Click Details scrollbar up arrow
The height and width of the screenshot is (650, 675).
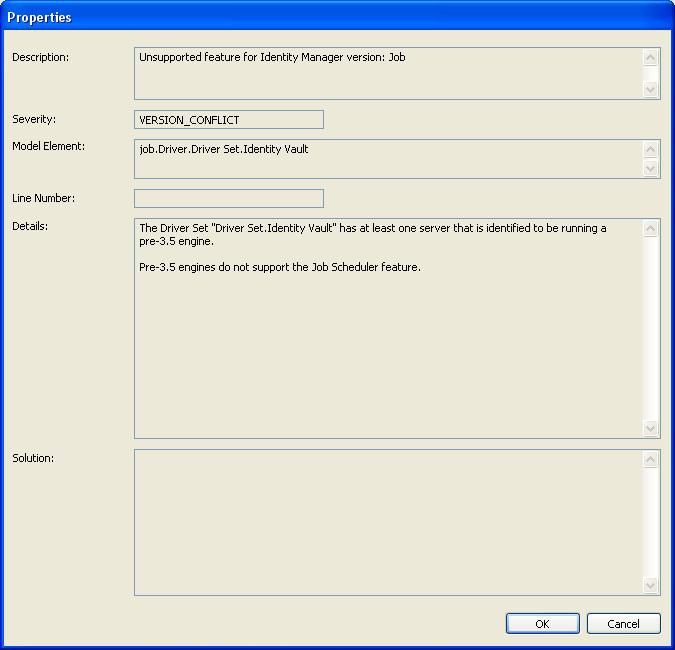650,228
